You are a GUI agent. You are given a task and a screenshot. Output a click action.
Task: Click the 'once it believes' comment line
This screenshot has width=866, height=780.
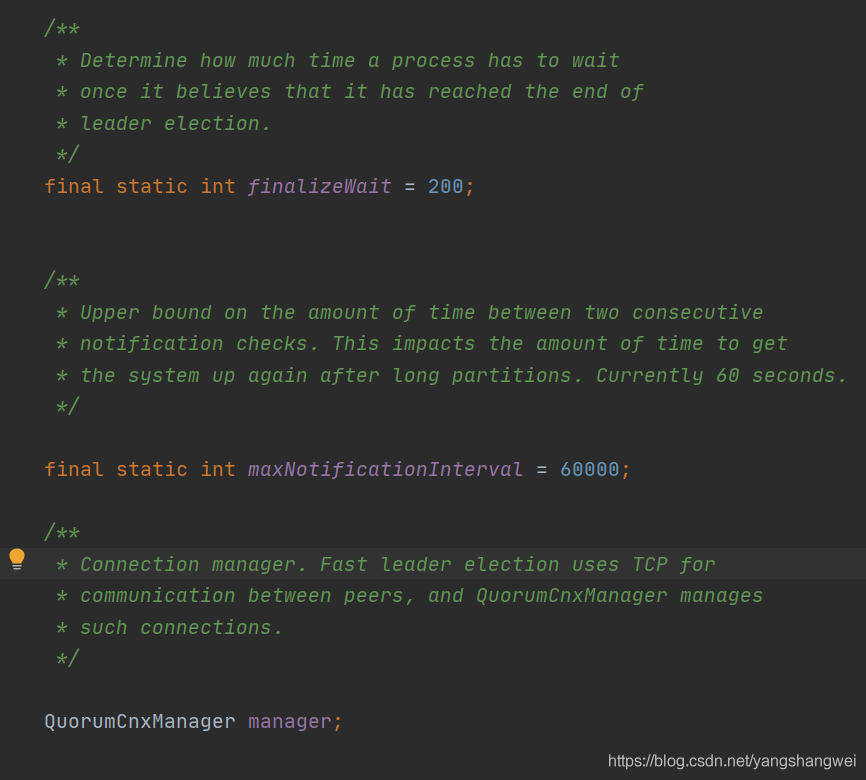361,91
